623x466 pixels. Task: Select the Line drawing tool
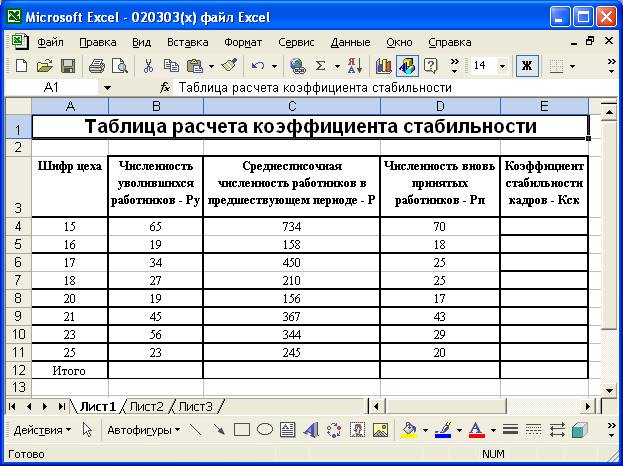tap(195, 429)
